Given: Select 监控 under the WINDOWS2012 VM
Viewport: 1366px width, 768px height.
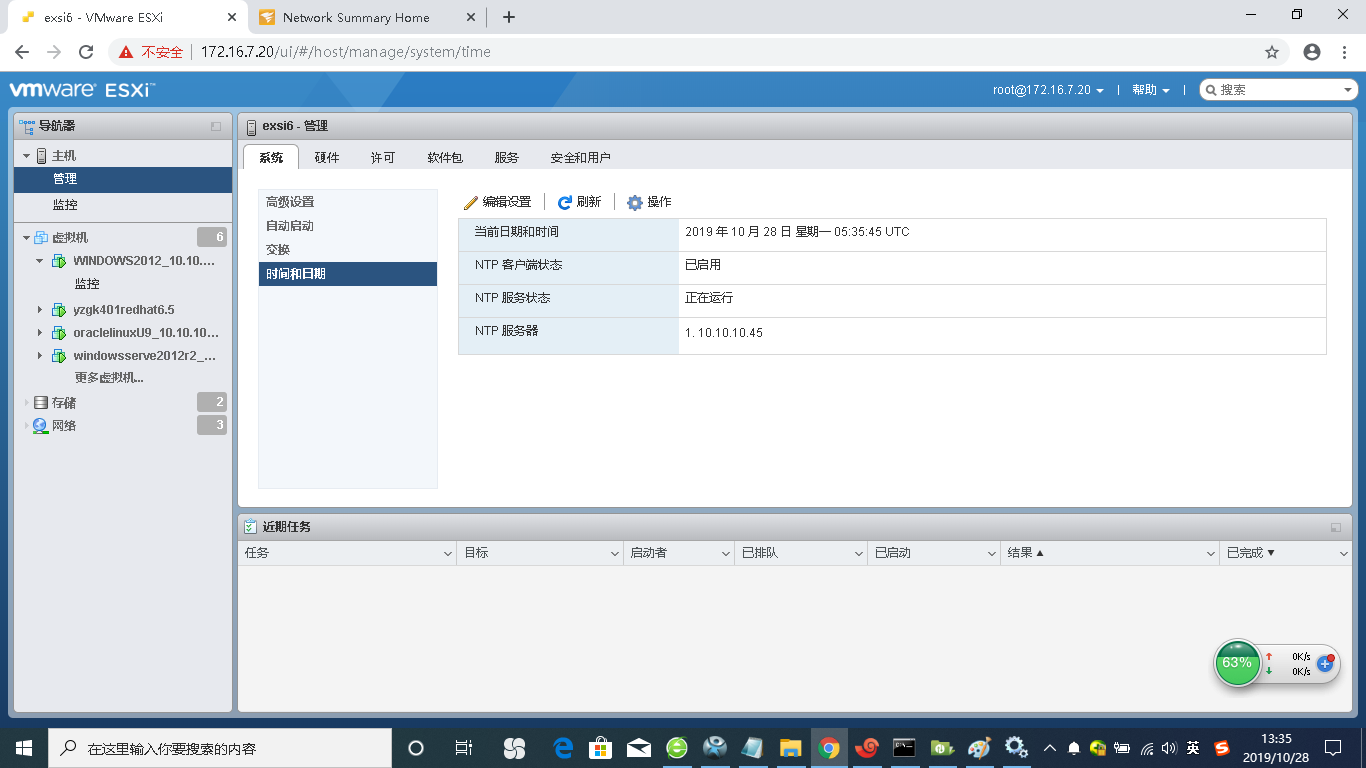Looking at the screenshot, I should pos(87,284).
